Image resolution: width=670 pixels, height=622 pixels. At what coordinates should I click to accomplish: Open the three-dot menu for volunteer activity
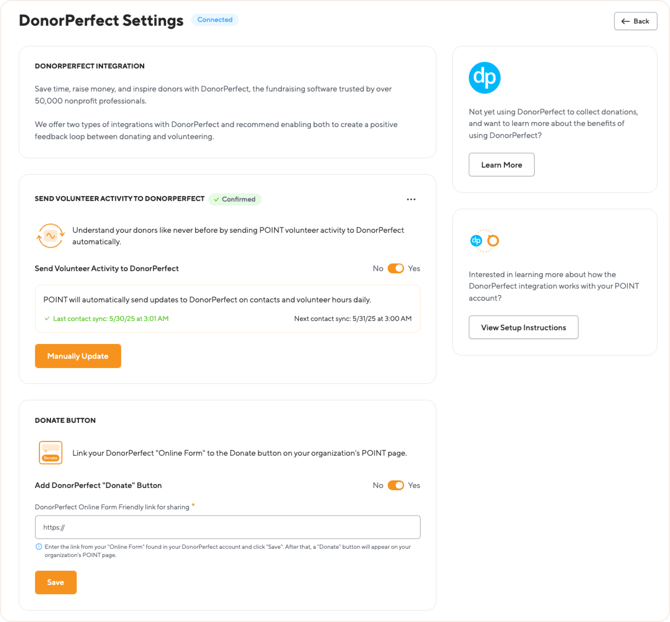point(411,200)
